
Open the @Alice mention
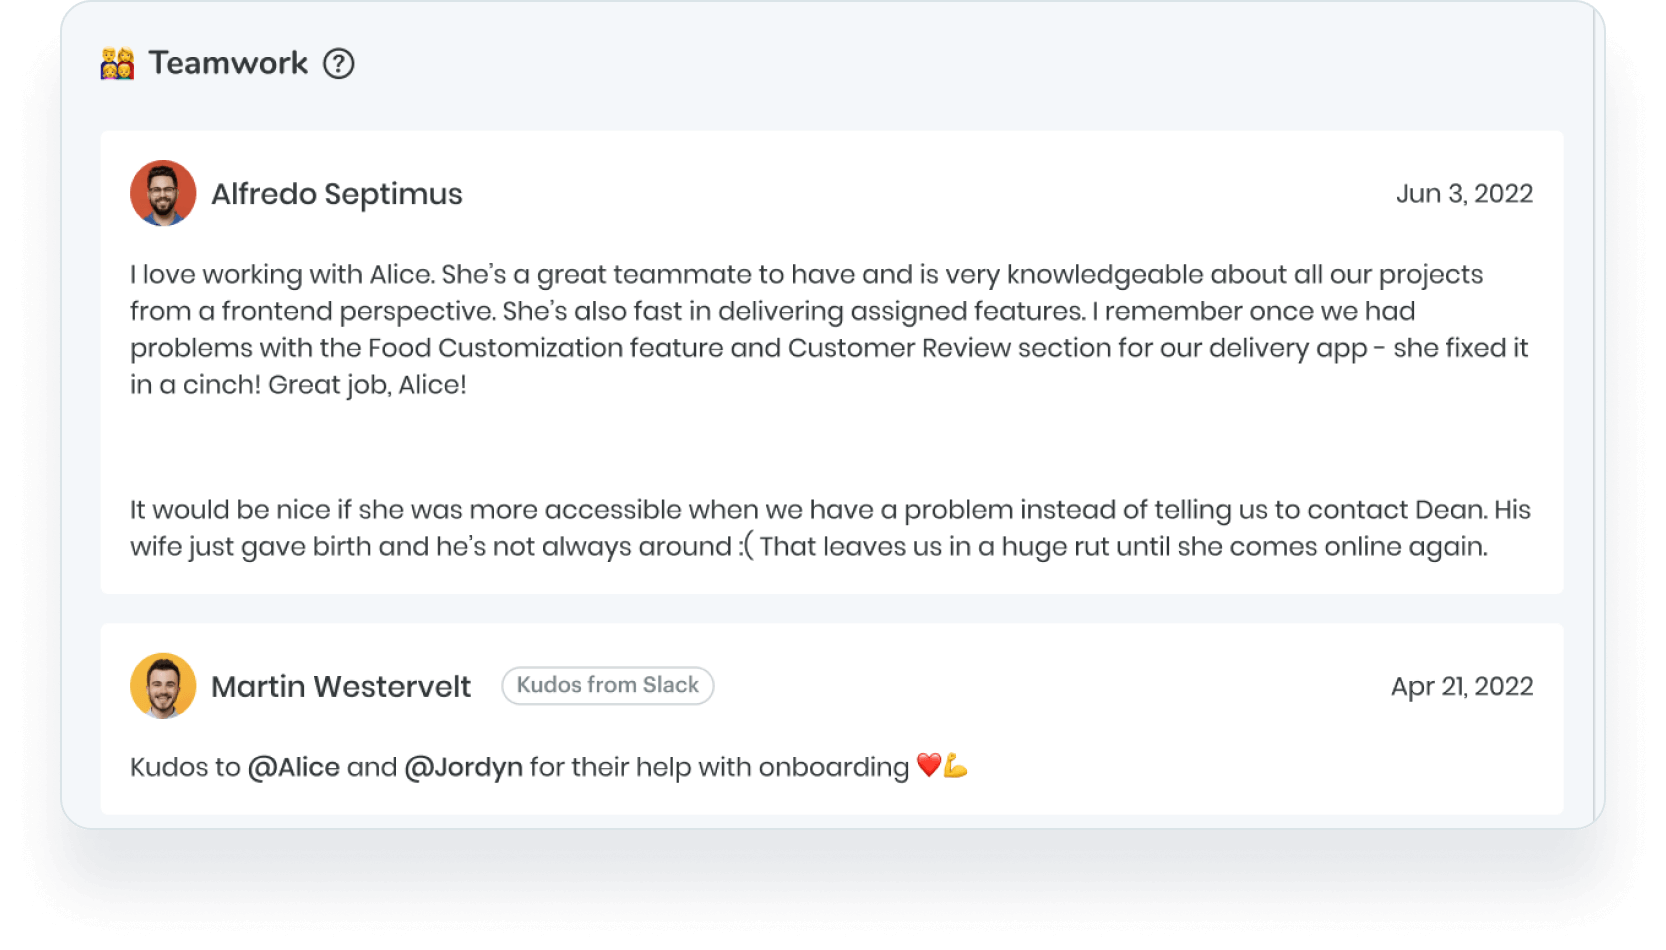(x=293, y=767)
